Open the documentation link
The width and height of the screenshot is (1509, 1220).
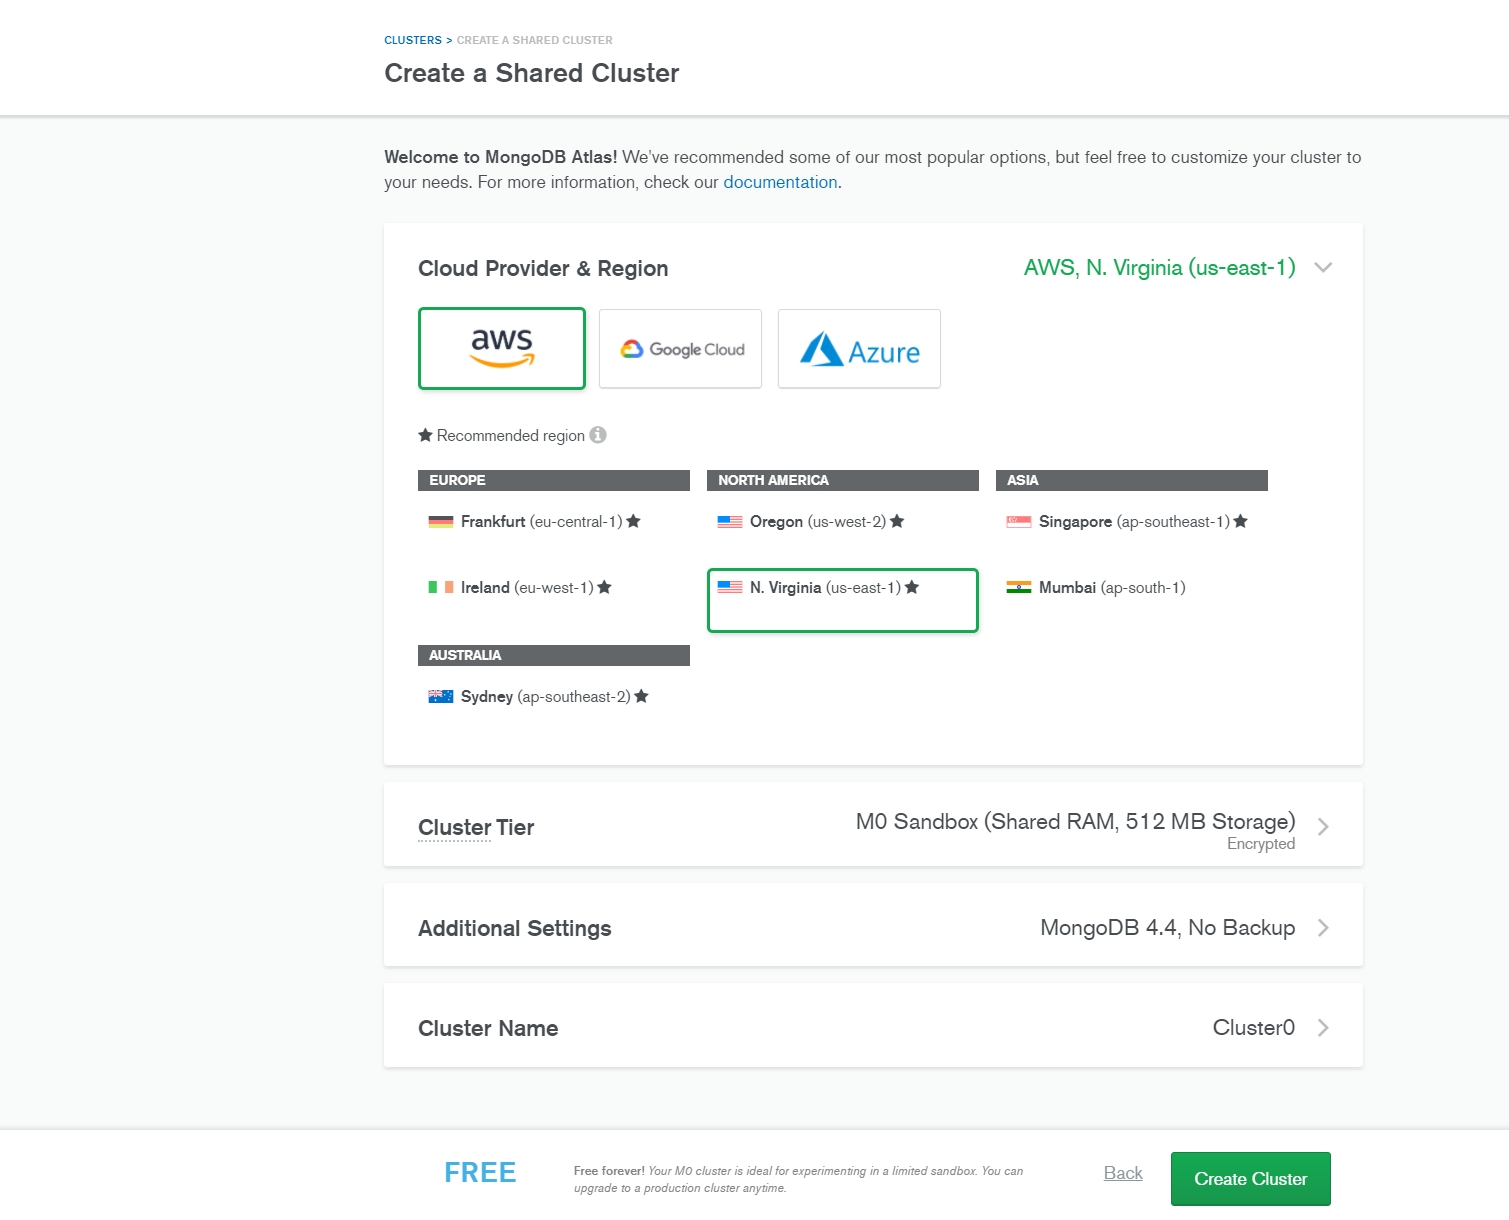[x=780, y=182]
